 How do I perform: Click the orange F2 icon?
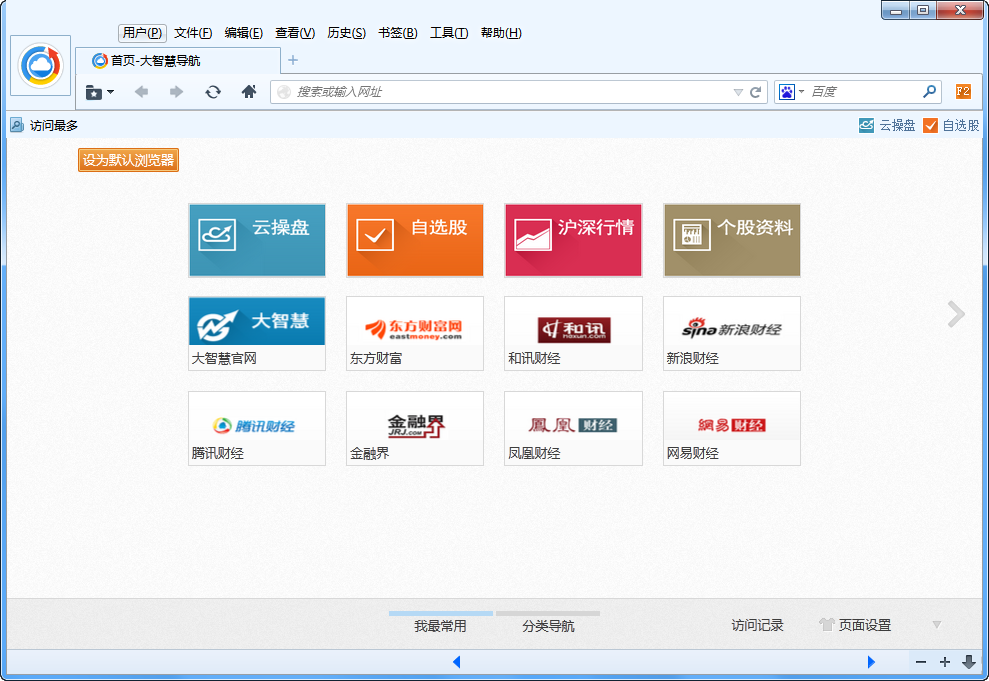point(963,91)
